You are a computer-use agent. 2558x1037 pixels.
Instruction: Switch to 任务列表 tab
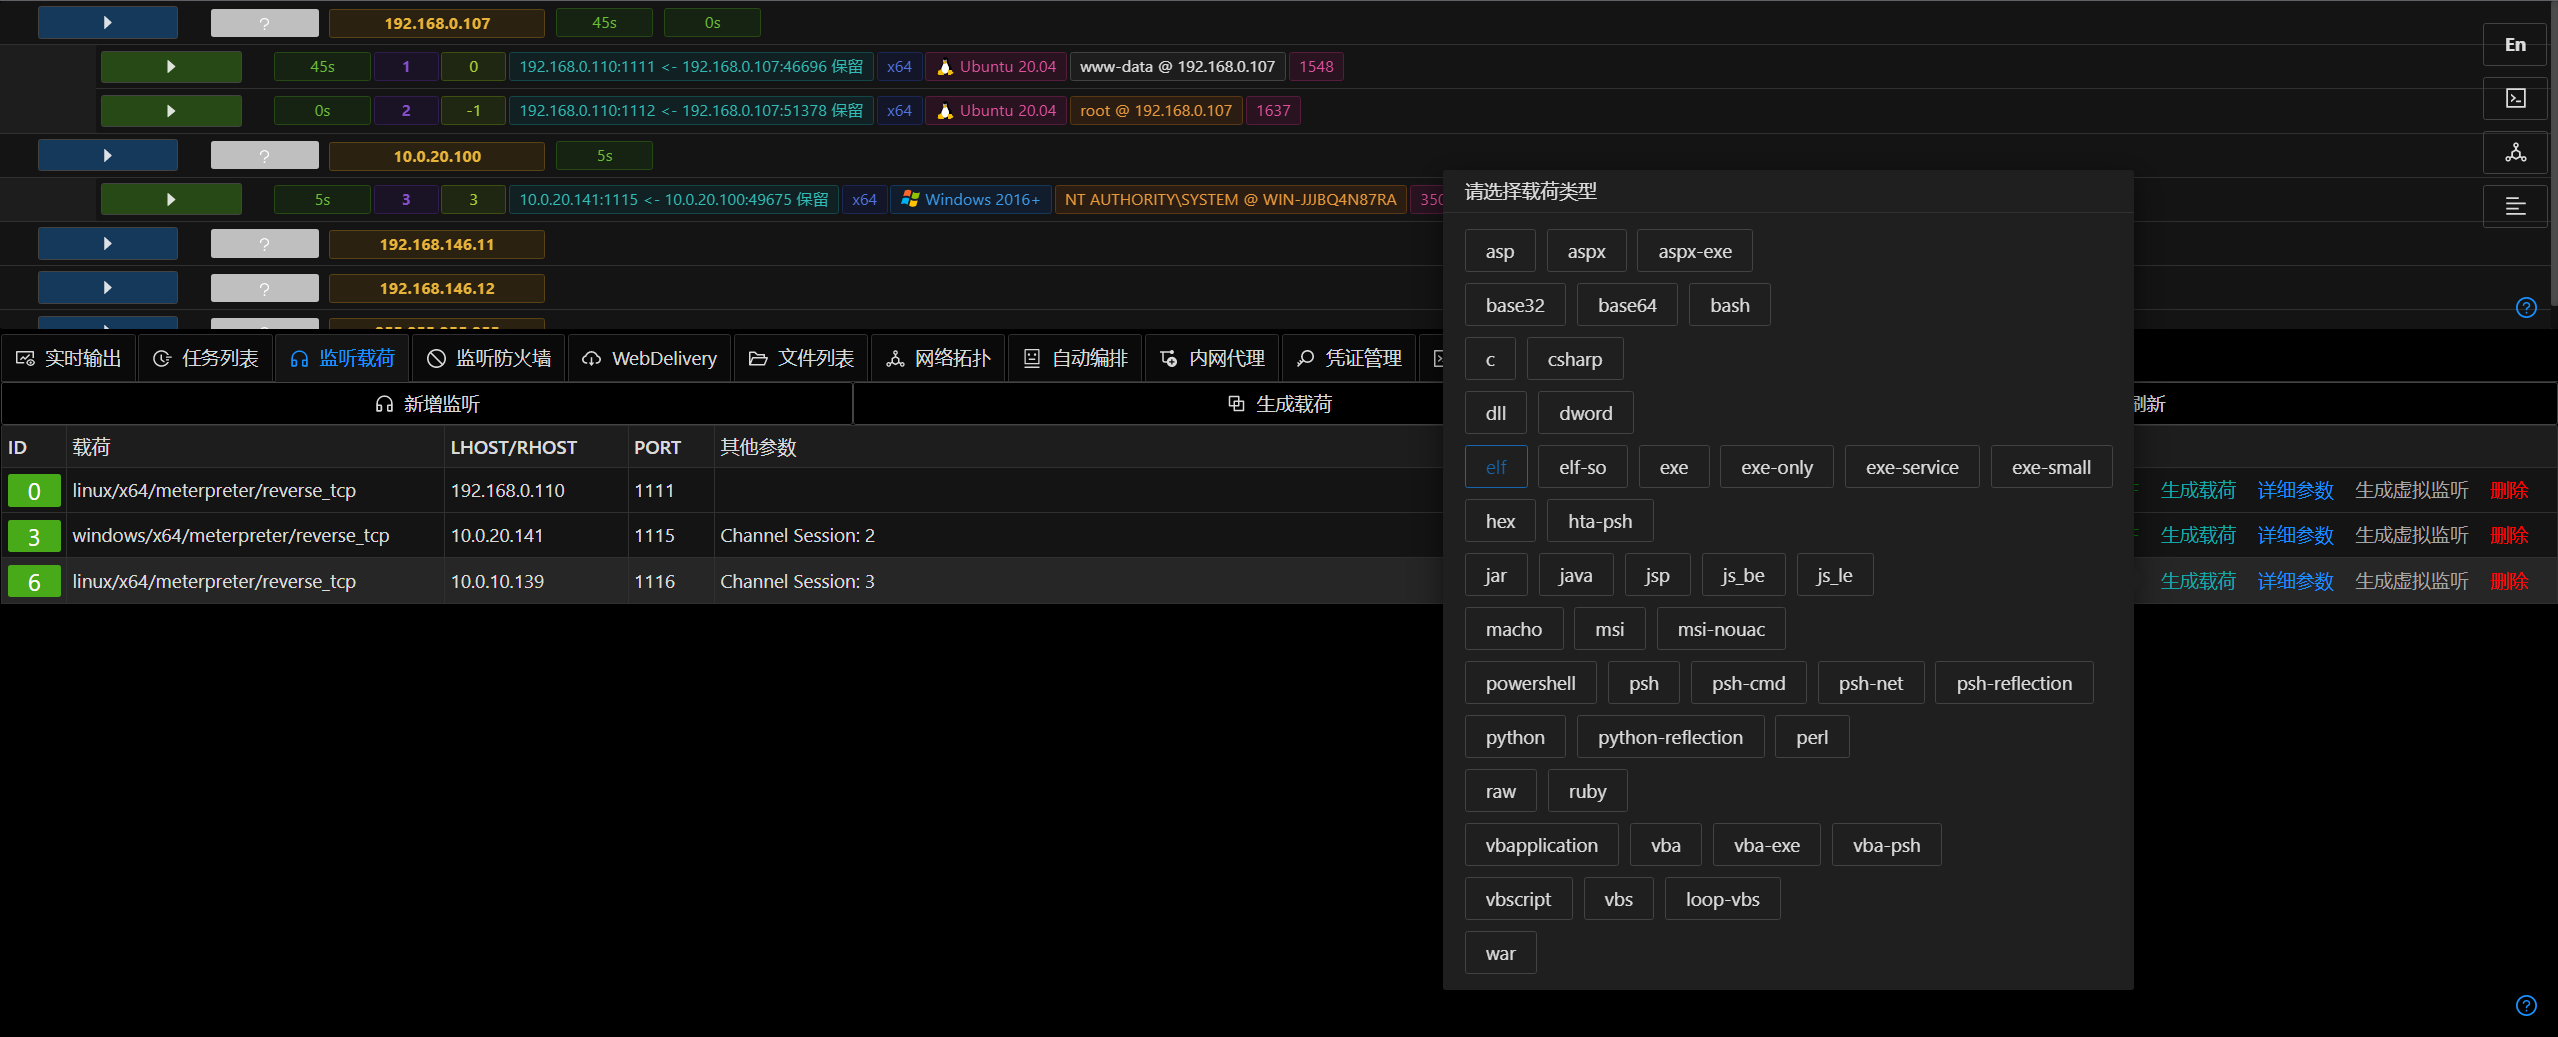point(206,358)
